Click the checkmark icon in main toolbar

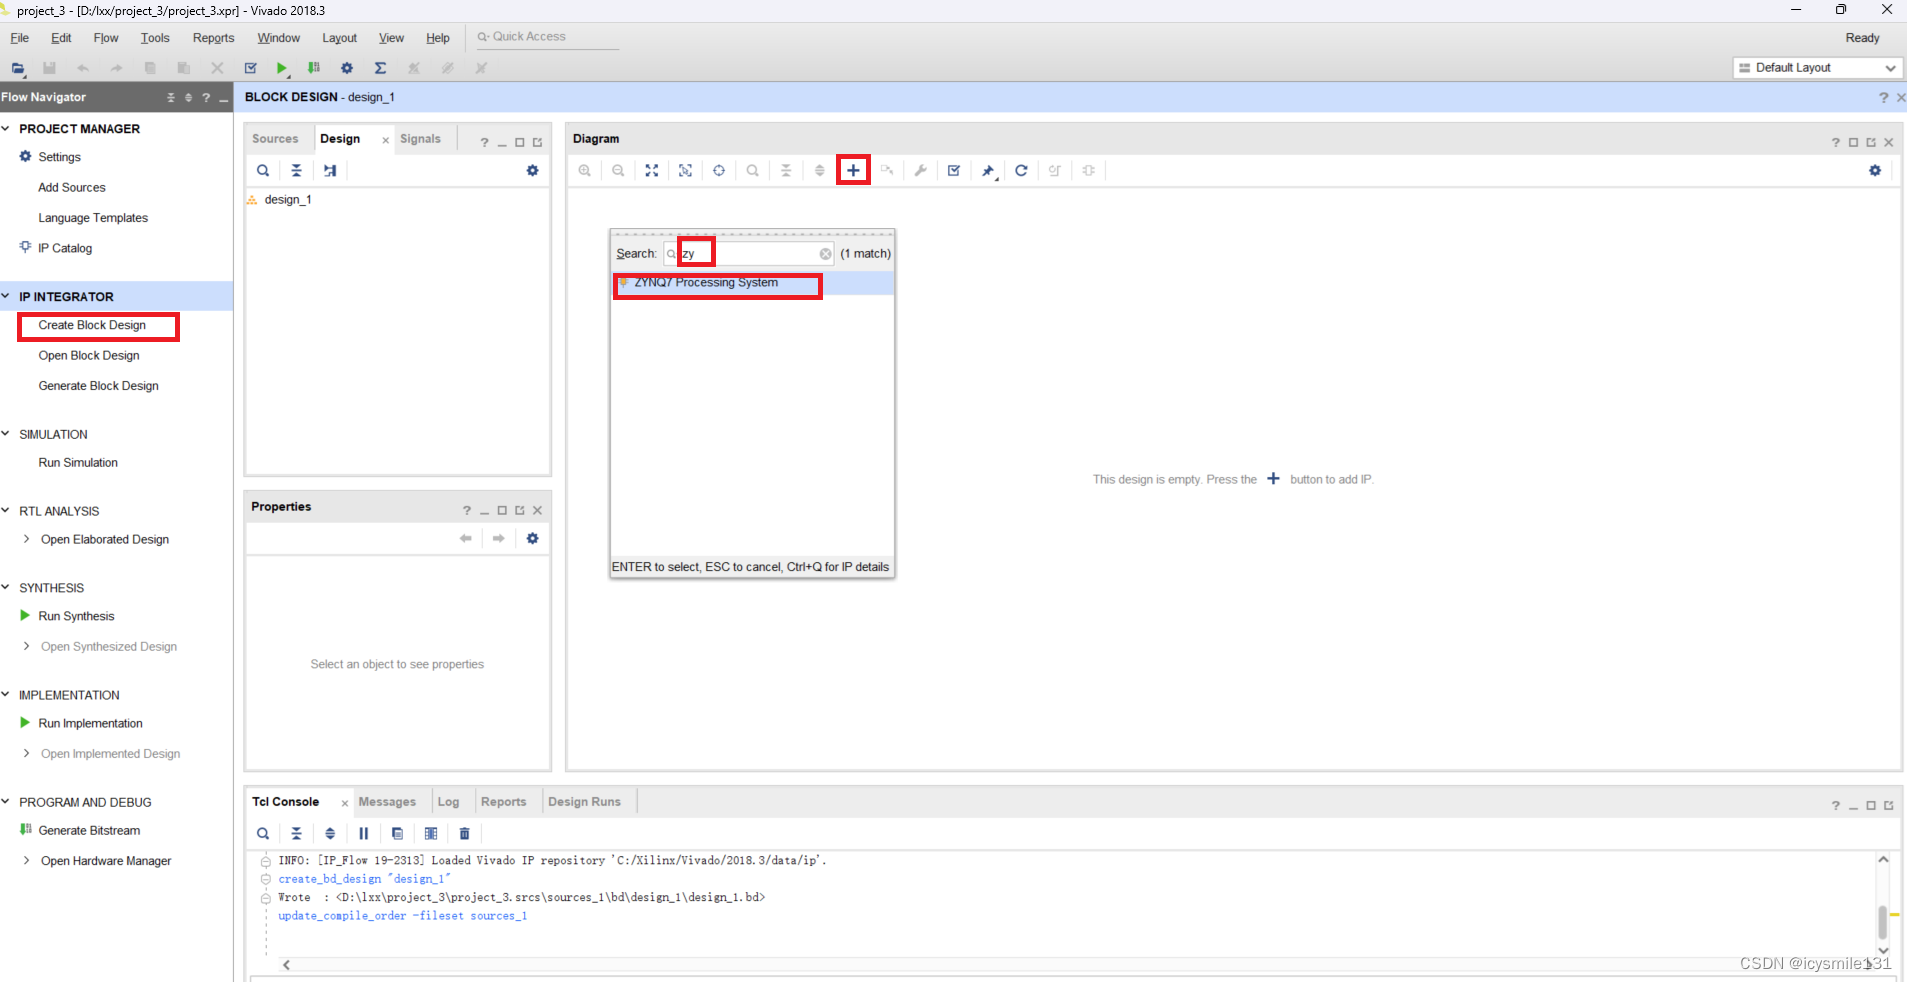[251, 68]
